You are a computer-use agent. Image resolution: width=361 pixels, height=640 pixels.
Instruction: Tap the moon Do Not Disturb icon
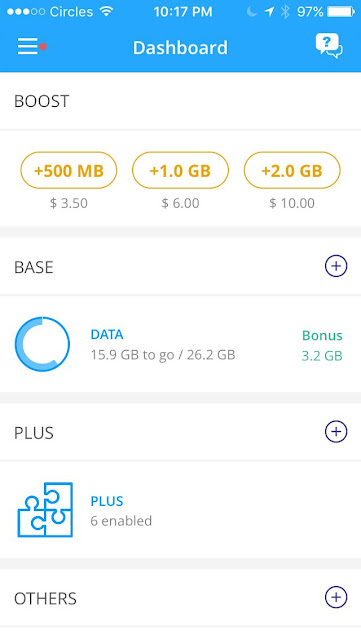(252, 11)
